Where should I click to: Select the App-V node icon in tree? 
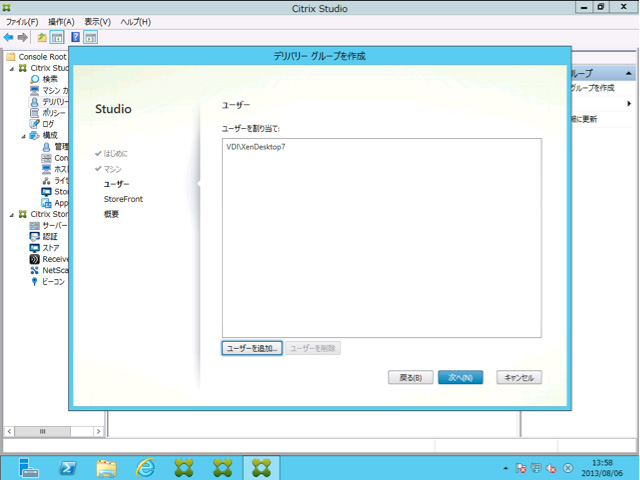point(47,203)
